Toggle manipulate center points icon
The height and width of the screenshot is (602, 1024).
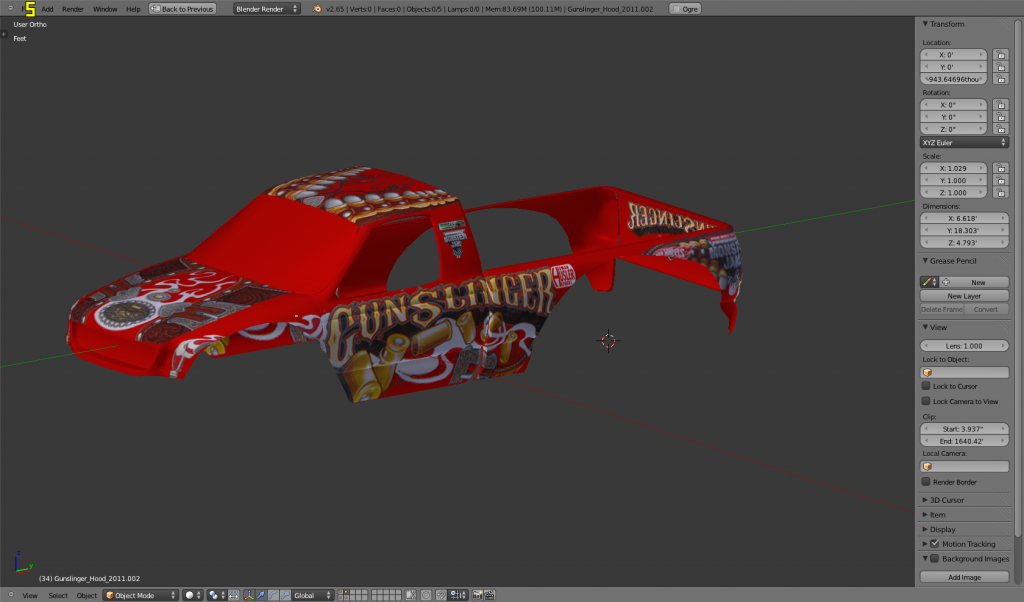click(233, 595)
